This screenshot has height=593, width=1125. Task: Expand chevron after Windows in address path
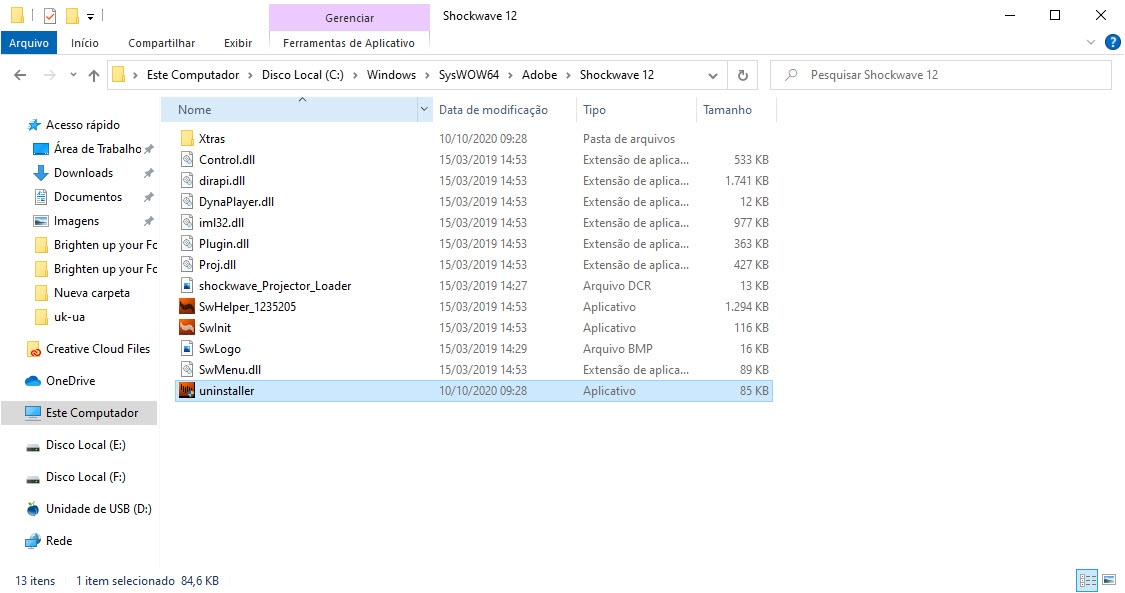pos(428,75)
